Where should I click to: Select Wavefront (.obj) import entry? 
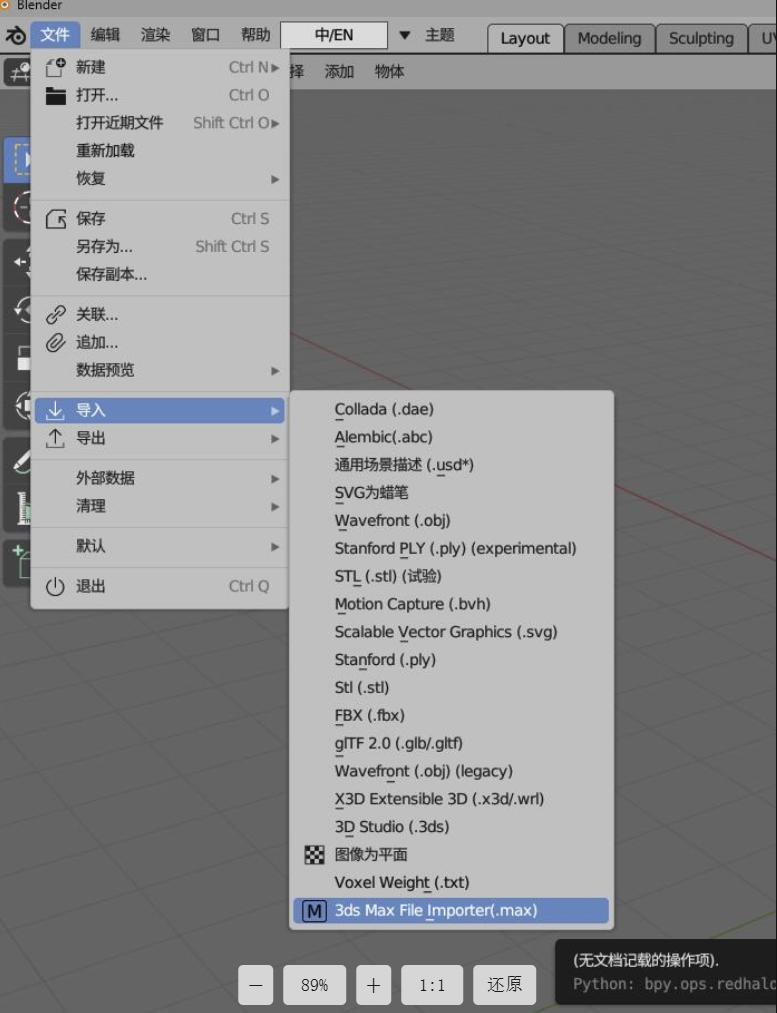tap(392, 520)
